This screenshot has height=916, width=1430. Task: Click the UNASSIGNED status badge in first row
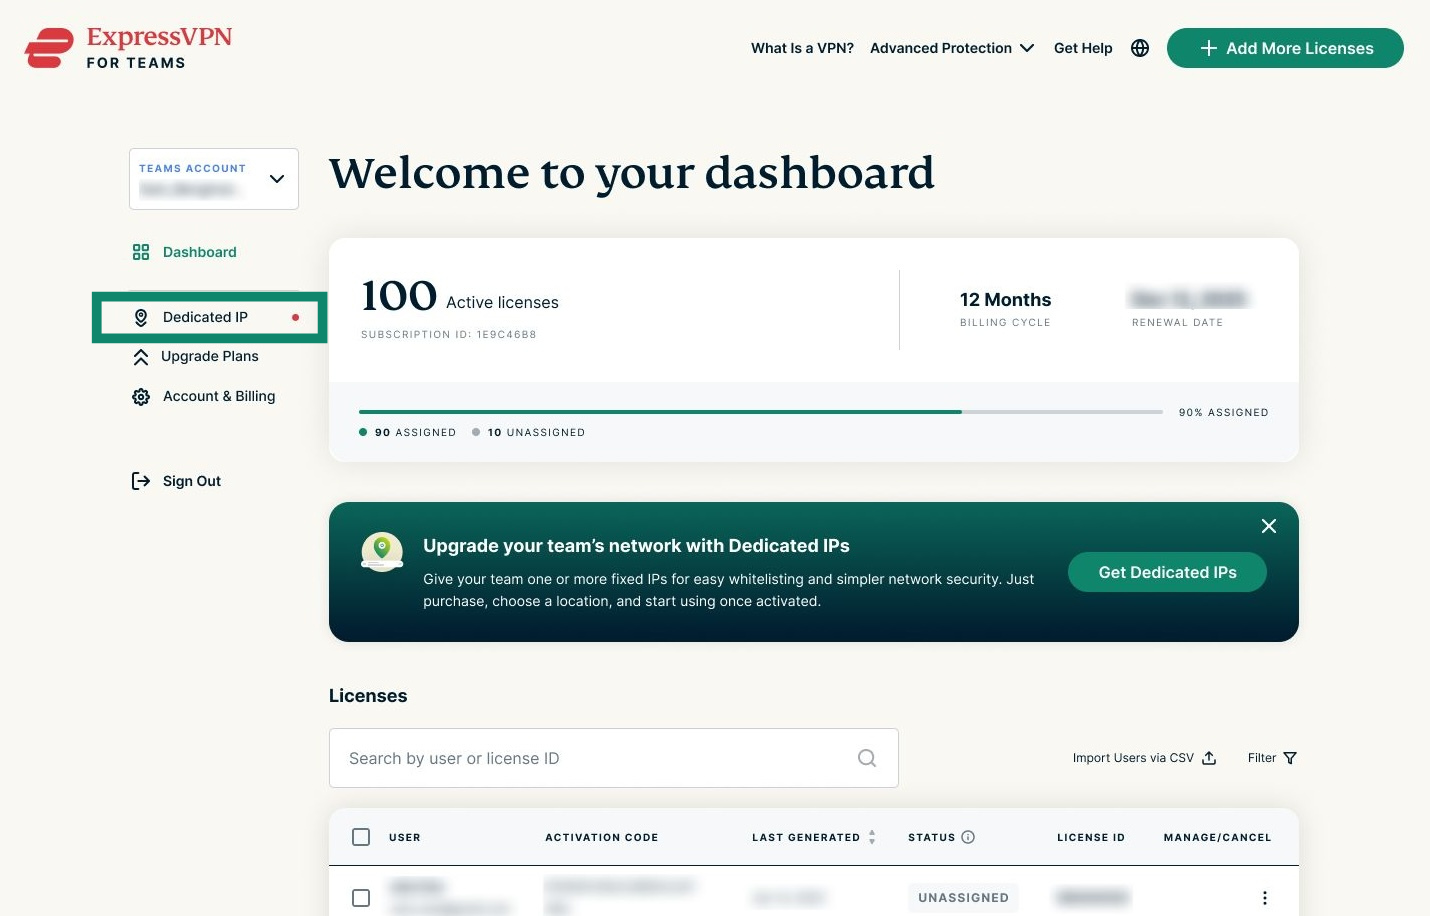click(x=963, y=898)
